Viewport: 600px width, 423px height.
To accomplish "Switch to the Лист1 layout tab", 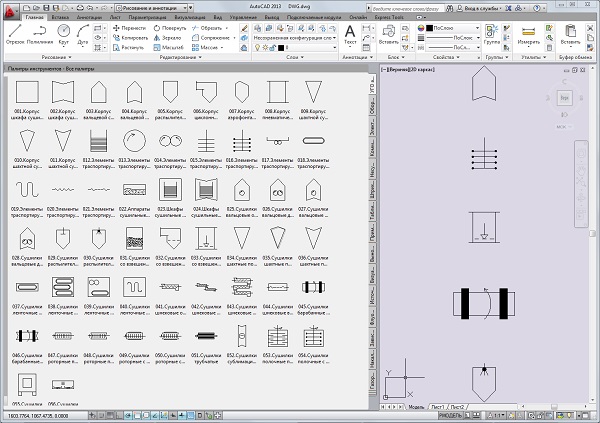I will (437, 408).
